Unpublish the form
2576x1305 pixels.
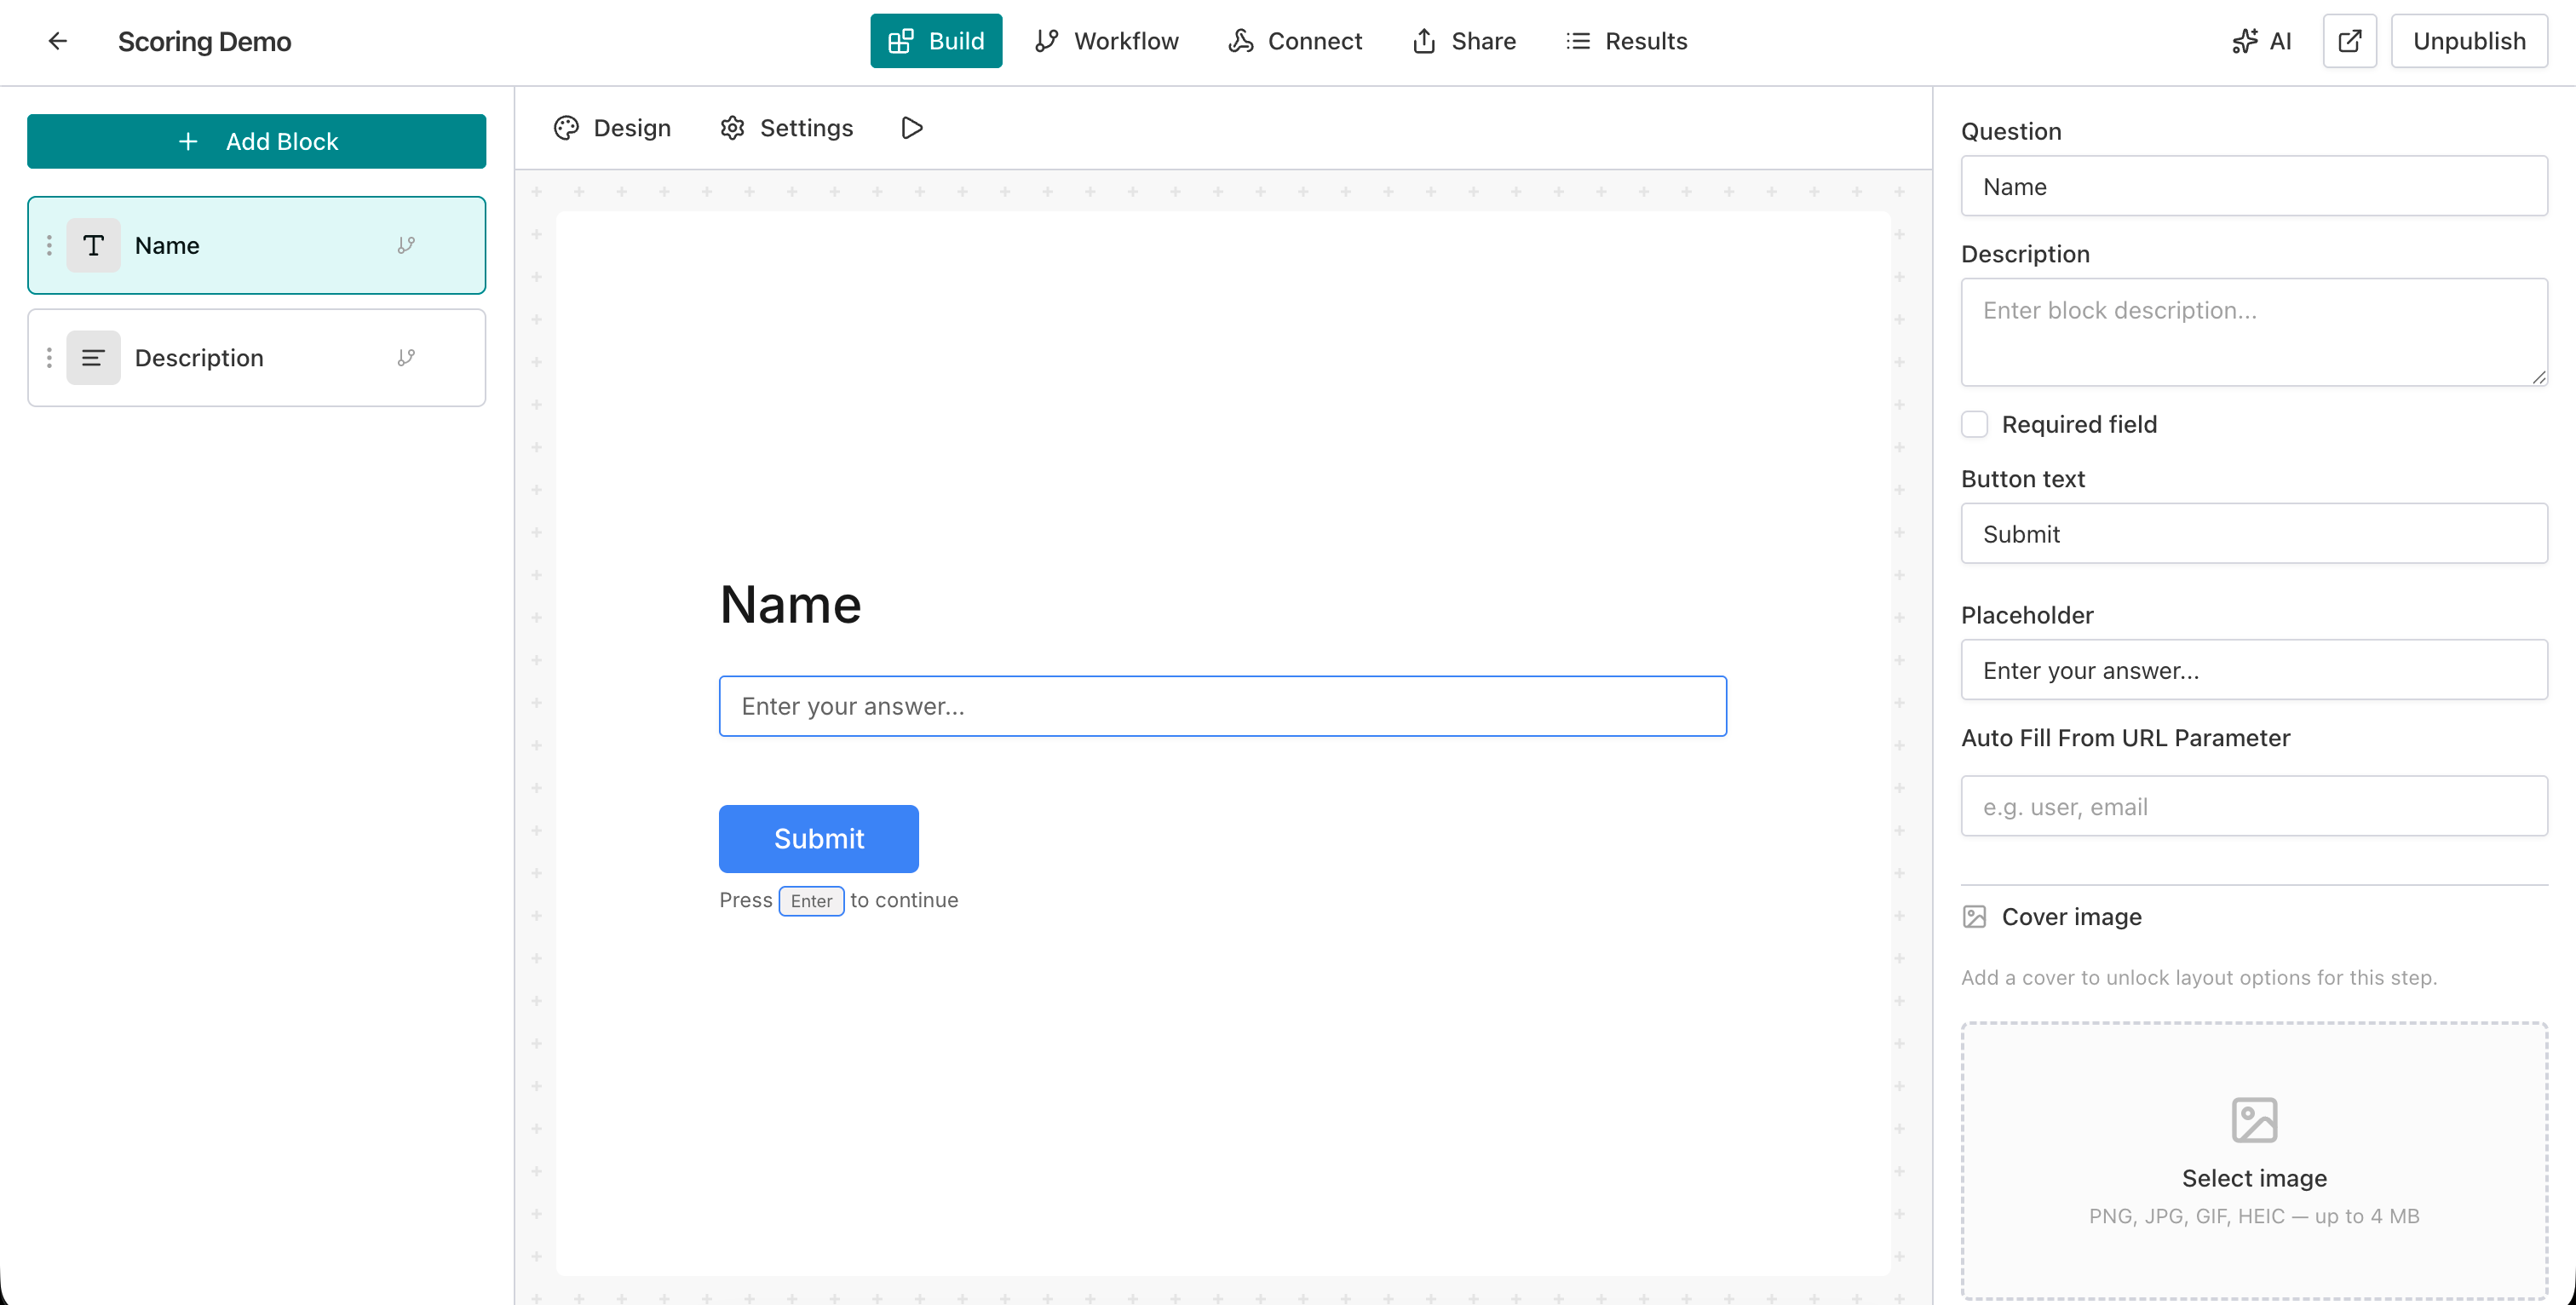(x=2469, y=41)
